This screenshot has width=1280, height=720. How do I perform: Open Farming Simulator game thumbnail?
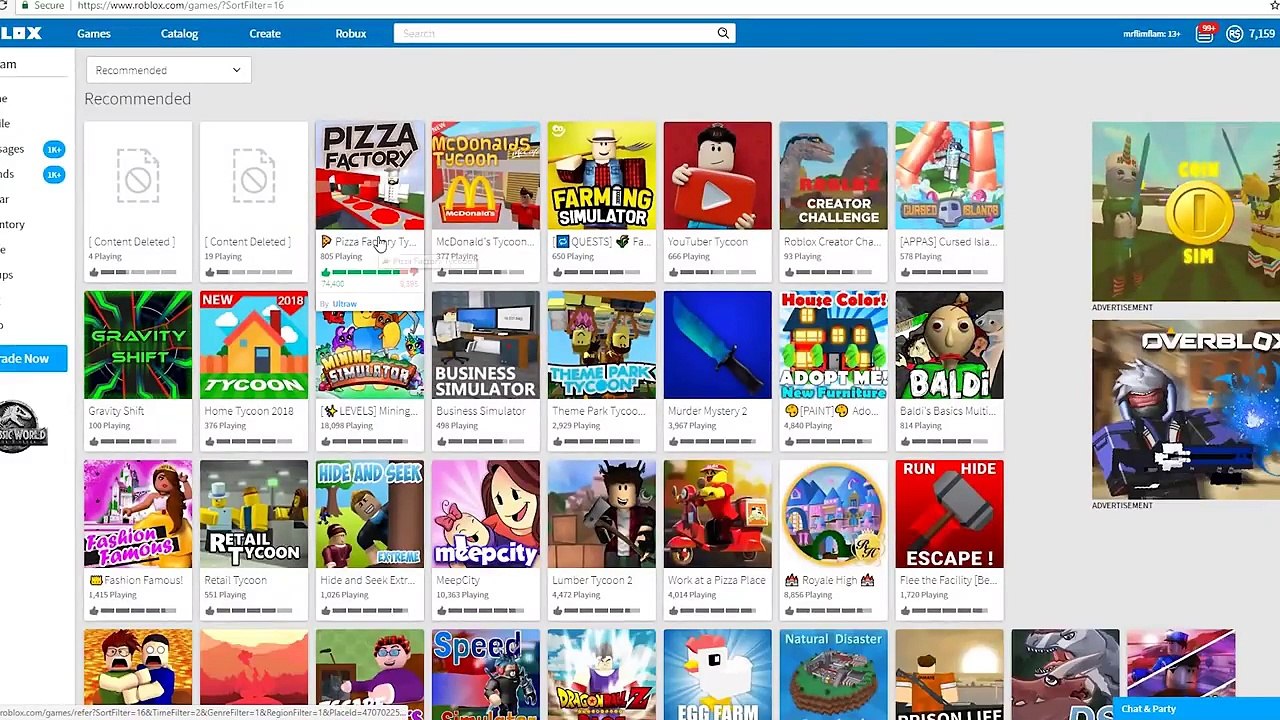coord(602,176)
